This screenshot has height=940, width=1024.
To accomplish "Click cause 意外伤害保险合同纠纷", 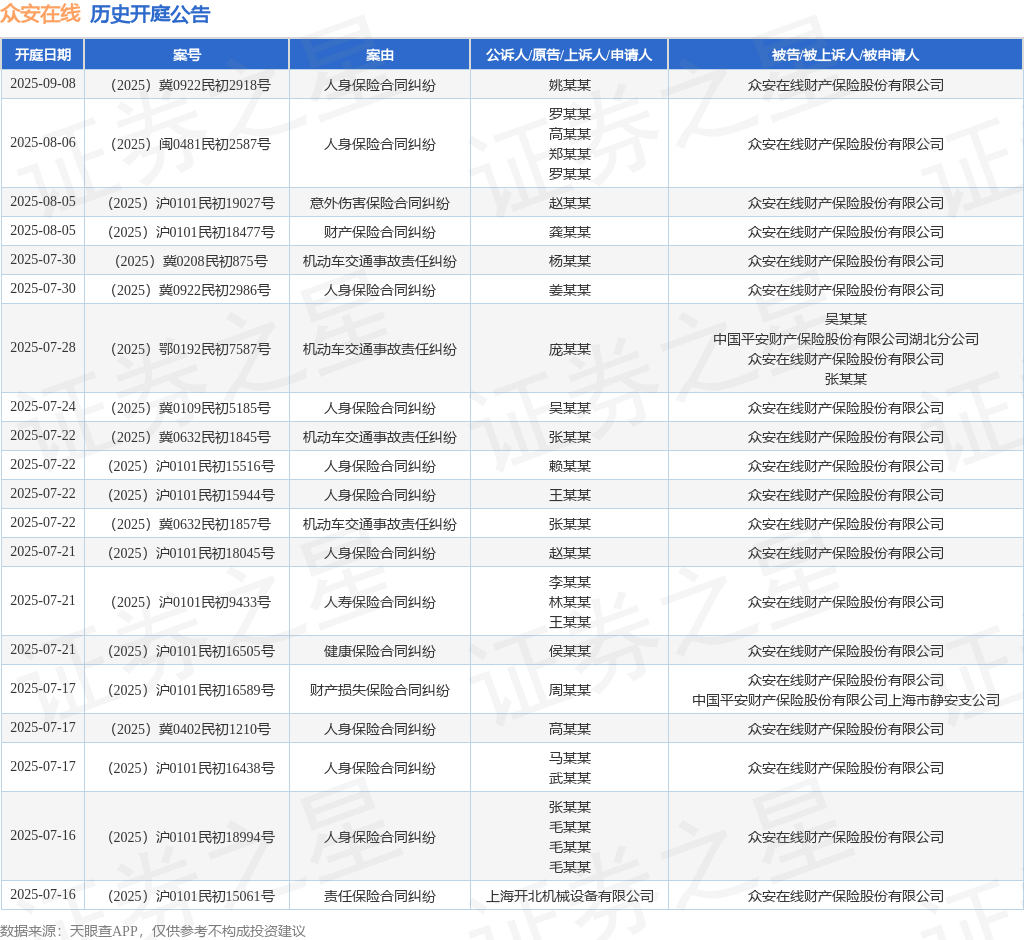I will click(x=379, y=203).
